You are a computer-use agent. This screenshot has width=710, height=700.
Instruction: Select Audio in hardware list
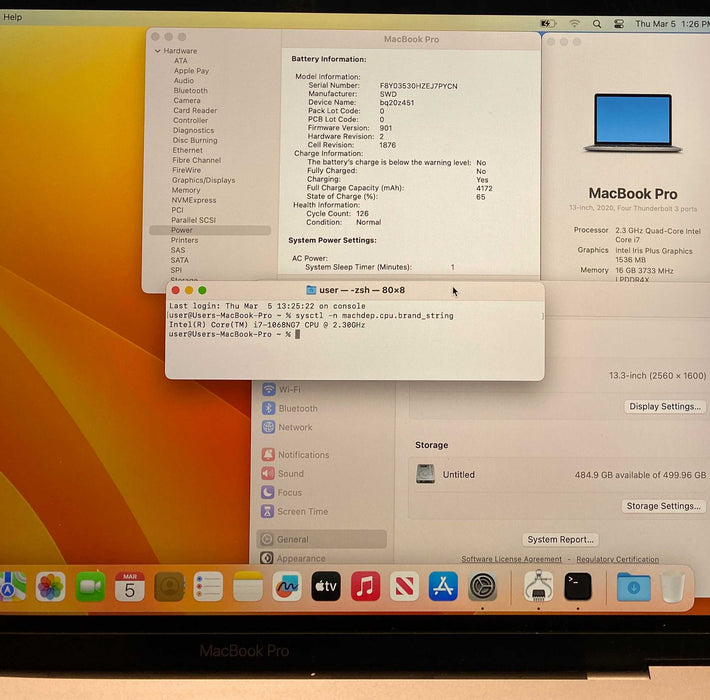pos(183,81)
